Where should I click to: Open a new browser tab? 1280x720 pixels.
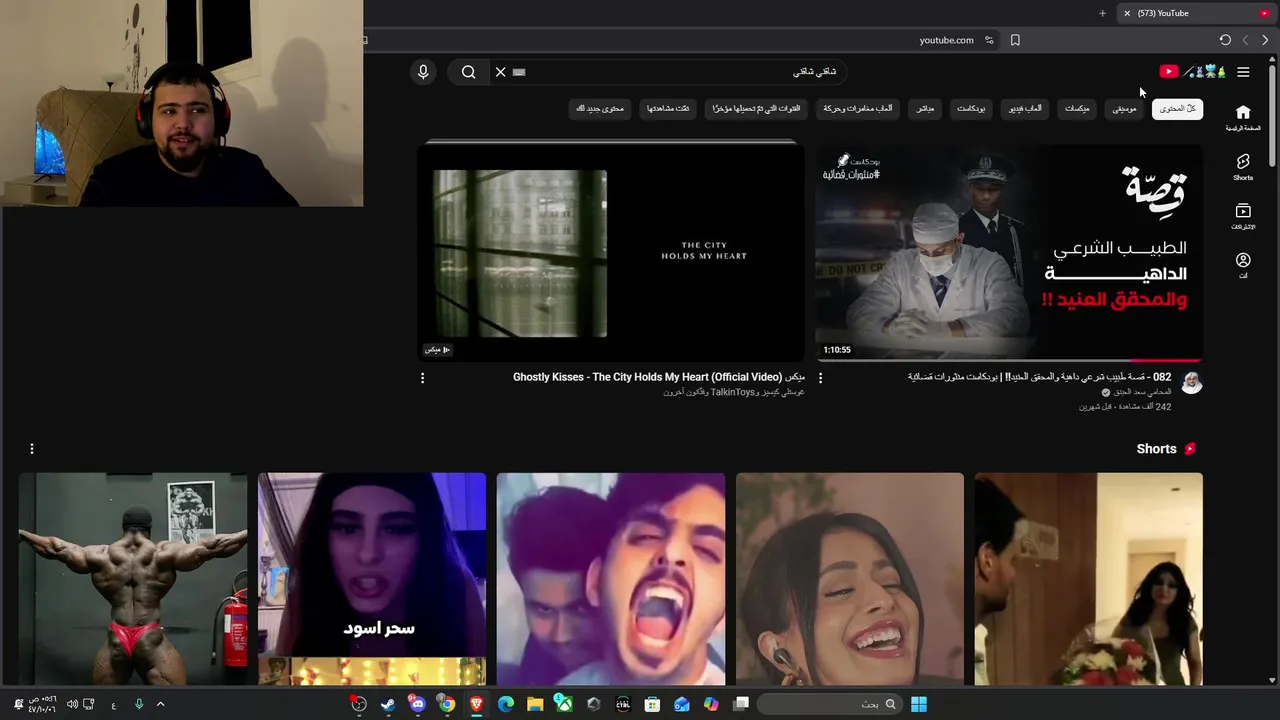(1102, 13)
